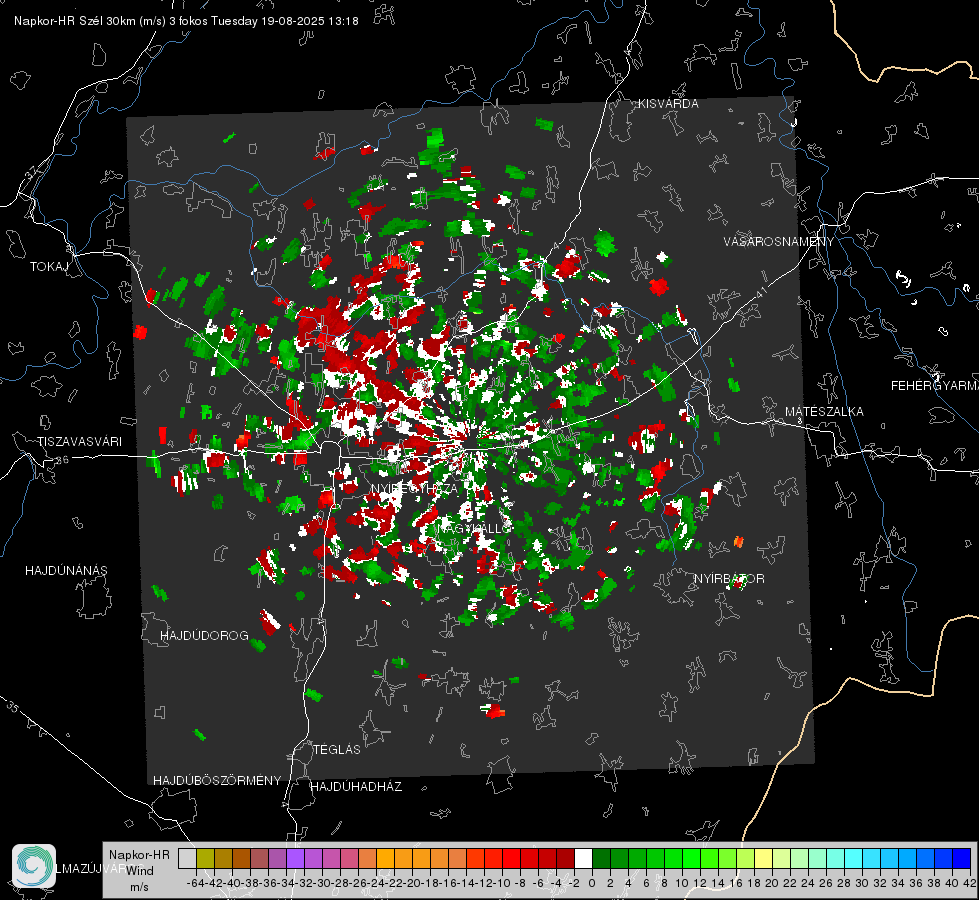Screen dimensions: 979x900
Task: Click the radar title text with date 19-08-2025
Action: 186,21
